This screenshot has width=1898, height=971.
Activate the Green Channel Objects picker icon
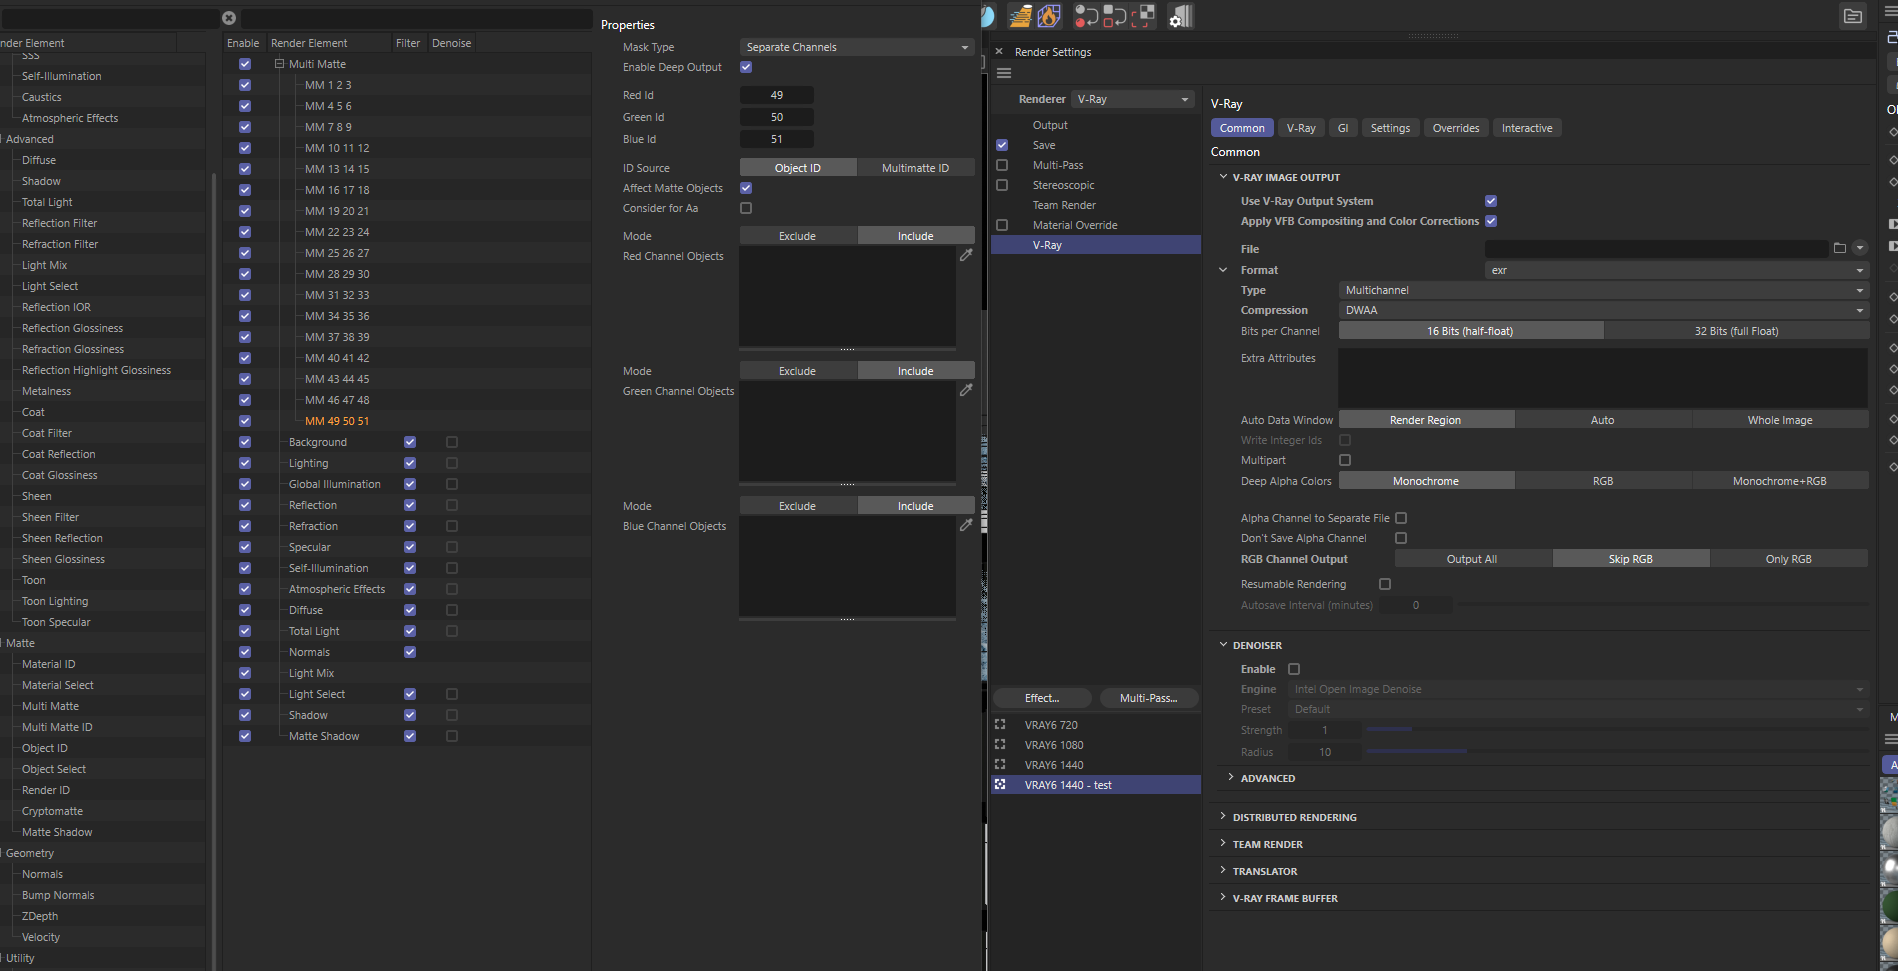[x=966, y=390]
